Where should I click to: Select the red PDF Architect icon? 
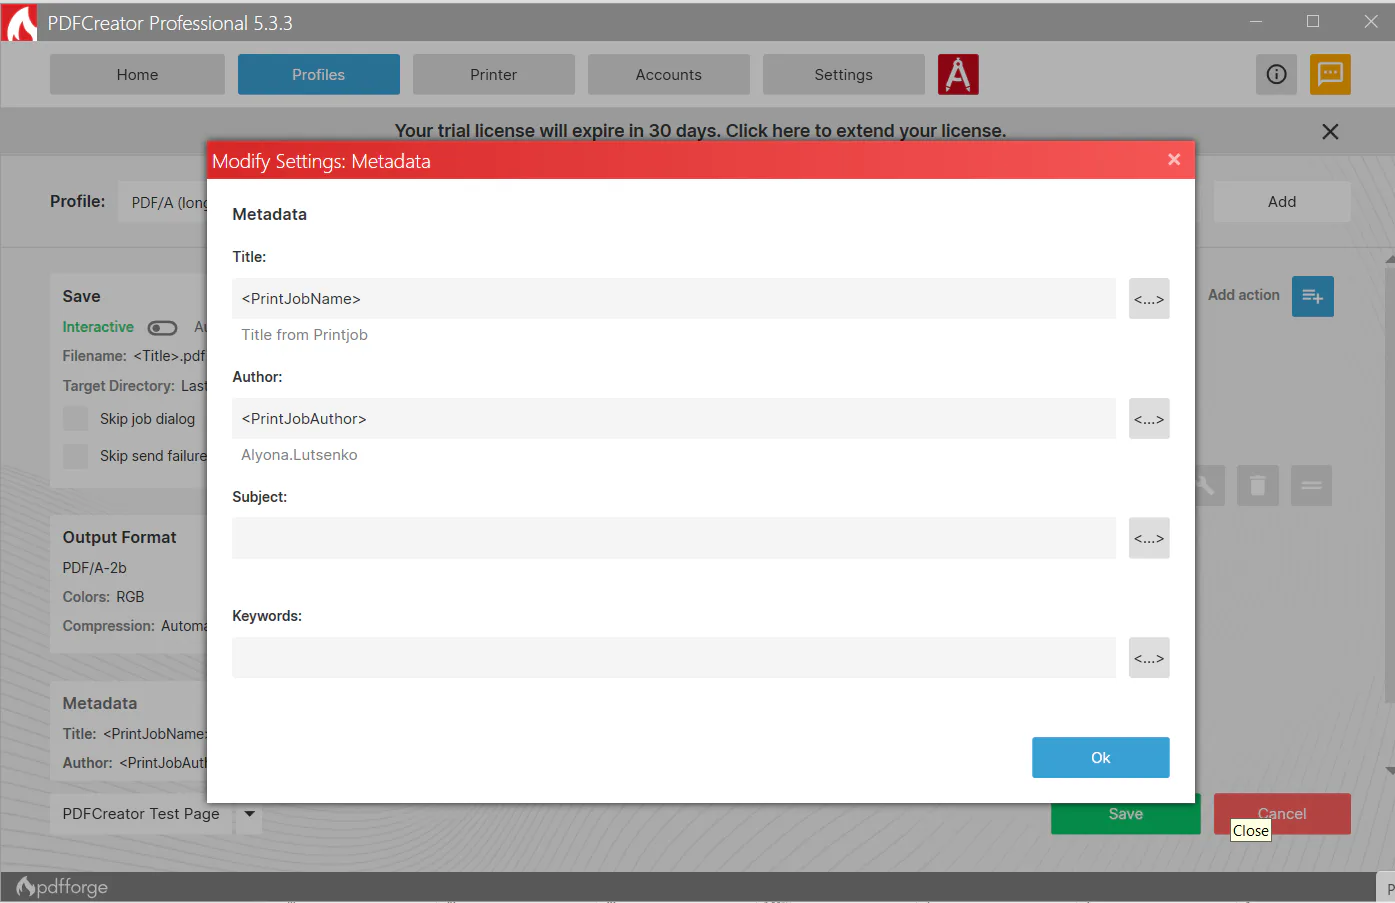pos(958,73)
